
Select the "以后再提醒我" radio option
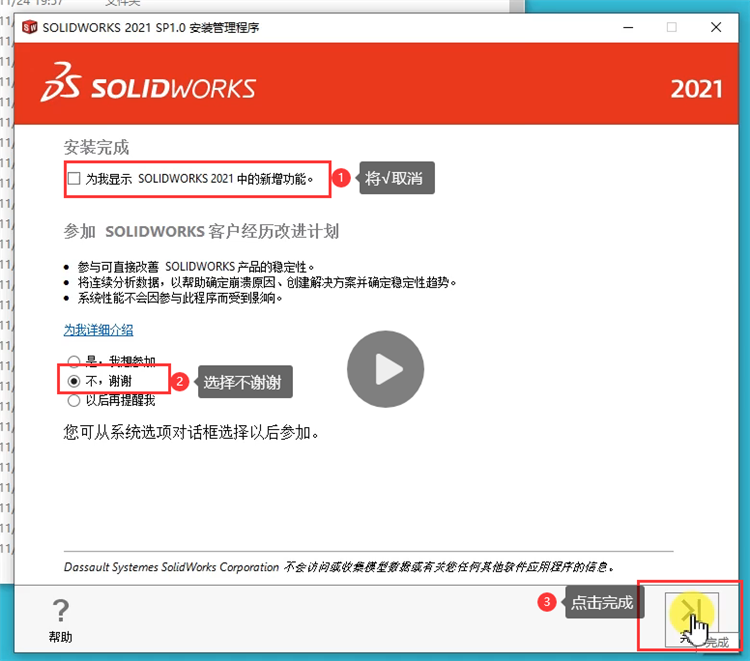(x=74, y=400)
